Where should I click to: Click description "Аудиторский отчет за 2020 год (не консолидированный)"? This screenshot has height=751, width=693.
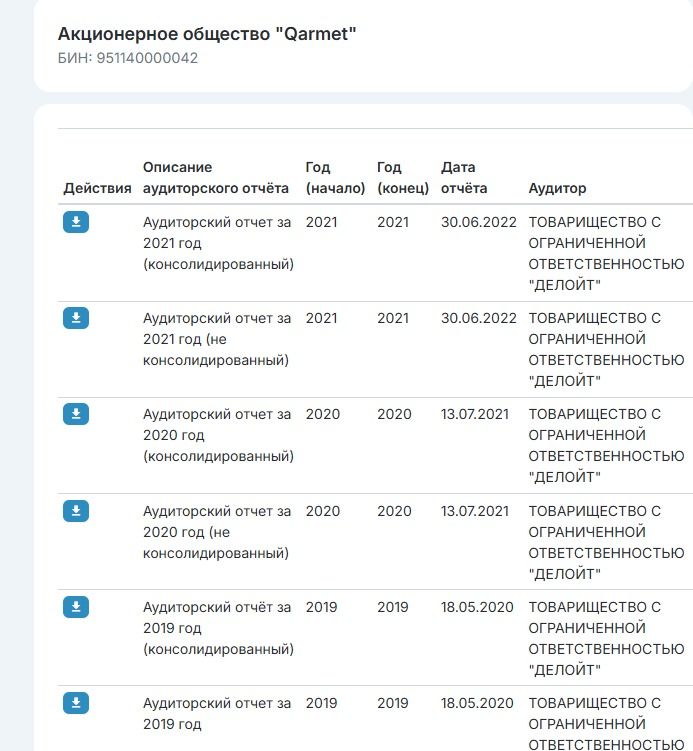217,532
